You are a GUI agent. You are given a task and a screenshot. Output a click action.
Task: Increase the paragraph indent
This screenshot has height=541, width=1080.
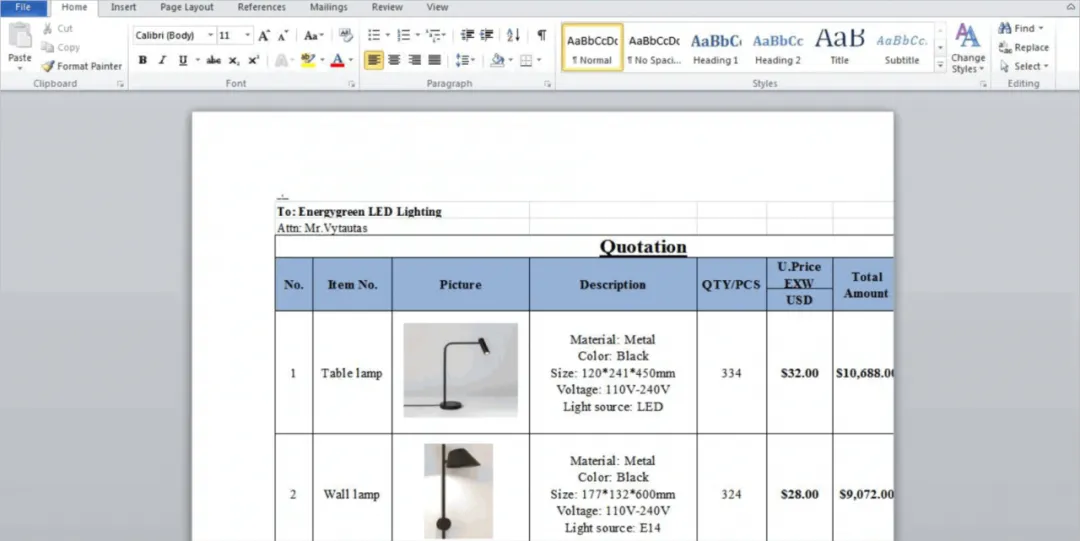pos(487,35)
